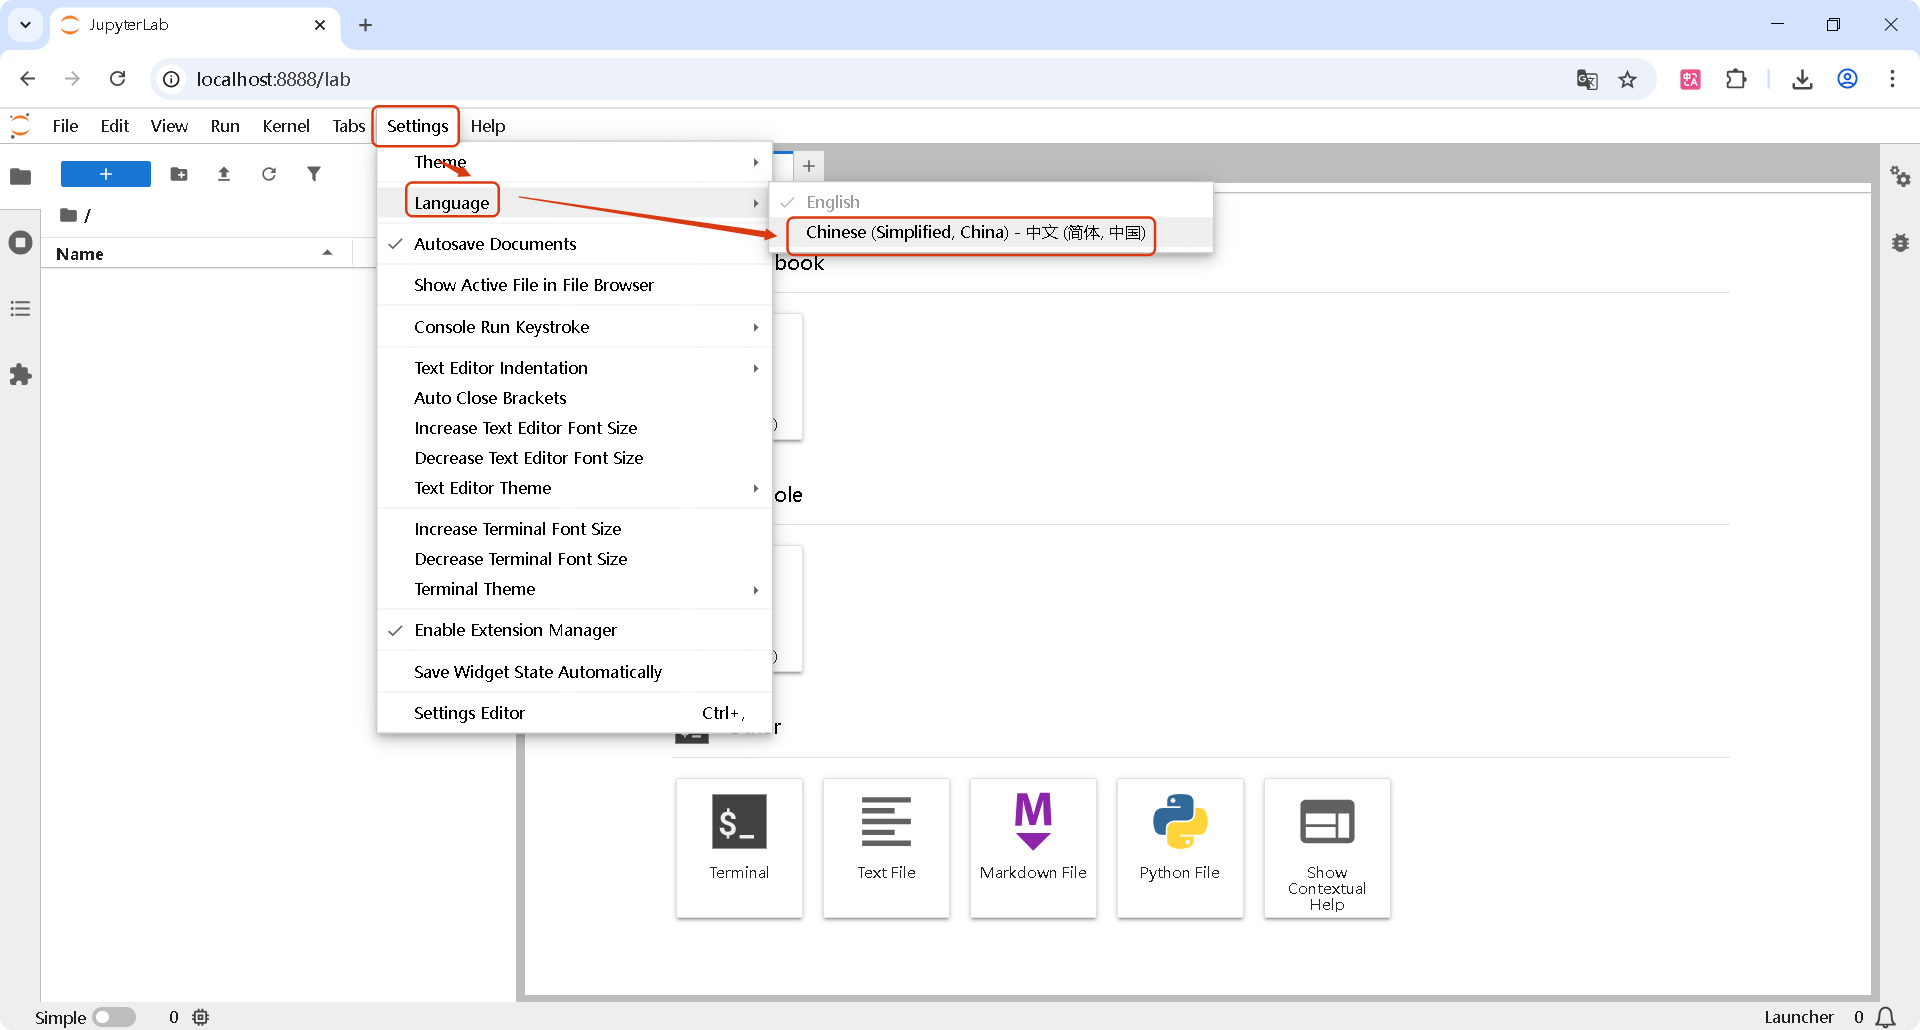Click the browser profile avatar icon
The height and width of the screenshot is (1030, 1920).
click(x=1847, y=79)
